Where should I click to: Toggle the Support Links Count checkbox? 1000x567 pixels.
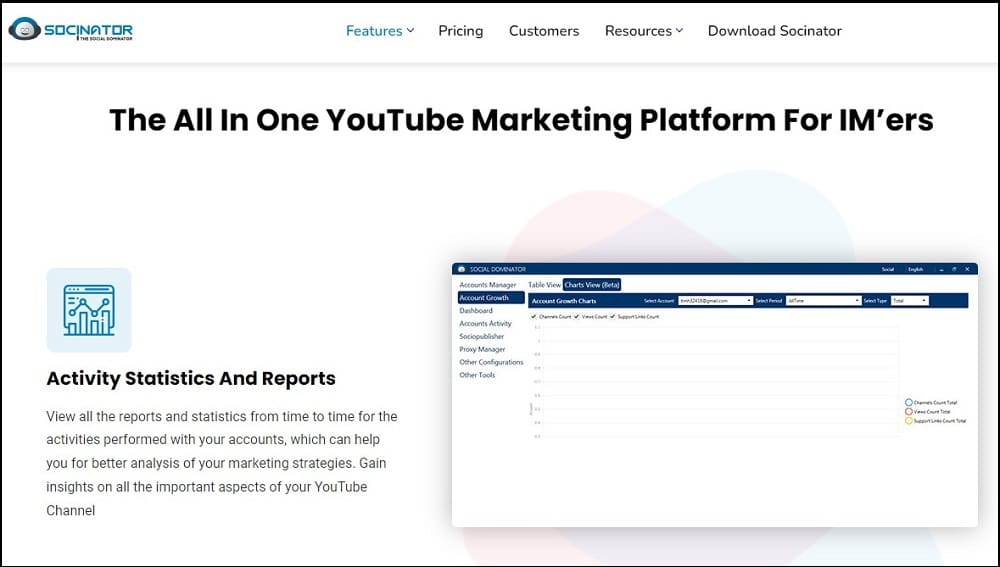pos(612,316)
